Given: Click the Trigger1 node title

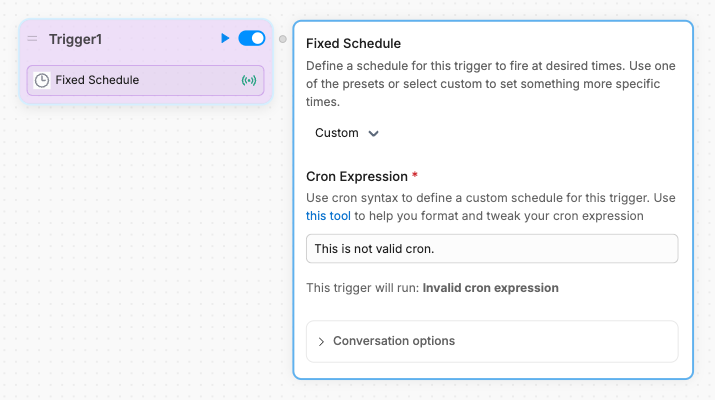Looking at the screenshot, I should tap(75, 39).
